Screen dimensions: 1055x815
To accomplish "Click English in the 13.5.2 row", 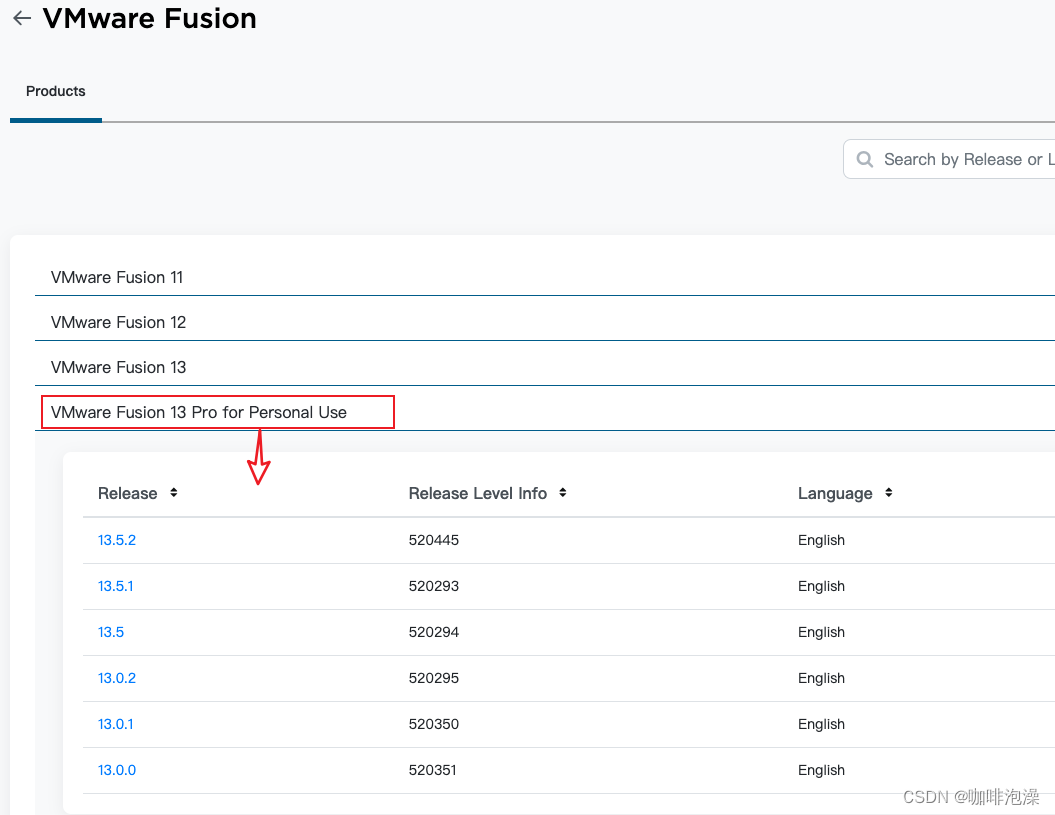I will click(x=822, y=540).
